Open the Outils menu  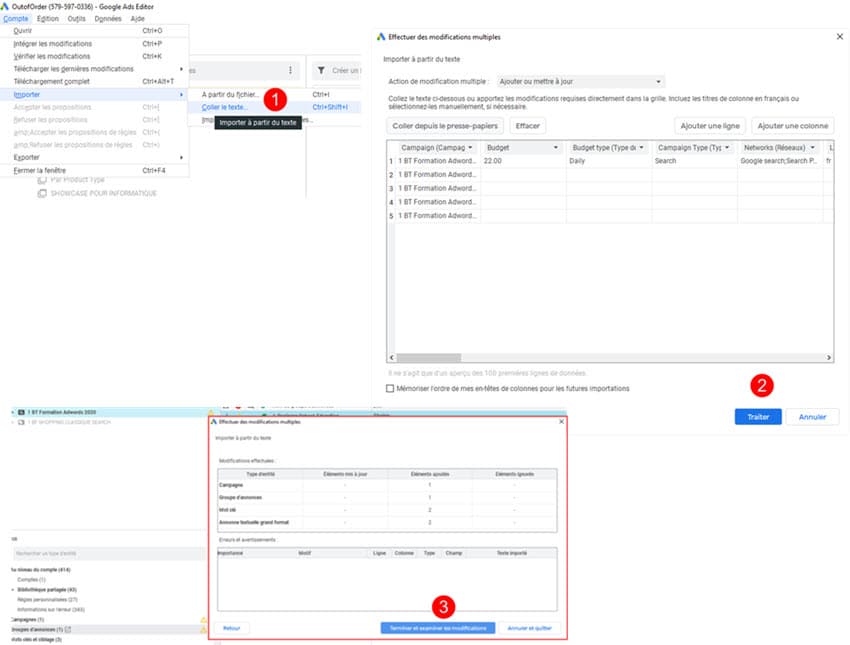coord(76,18)
